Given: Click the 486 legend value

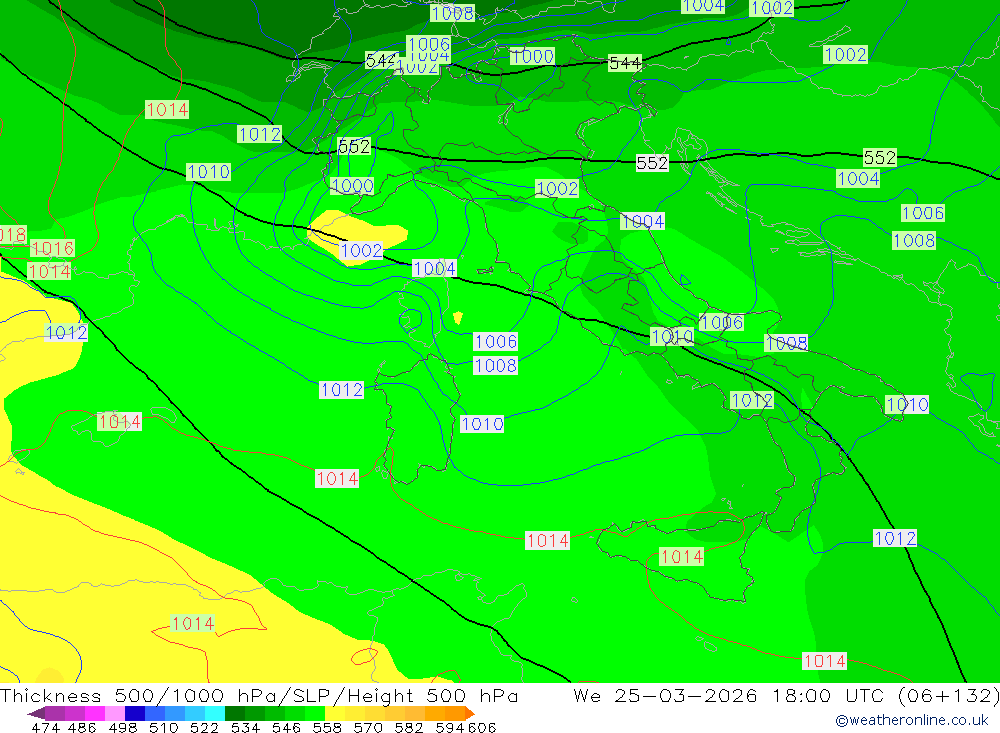Looking at the screenshot, I should [x=82, y=727].
